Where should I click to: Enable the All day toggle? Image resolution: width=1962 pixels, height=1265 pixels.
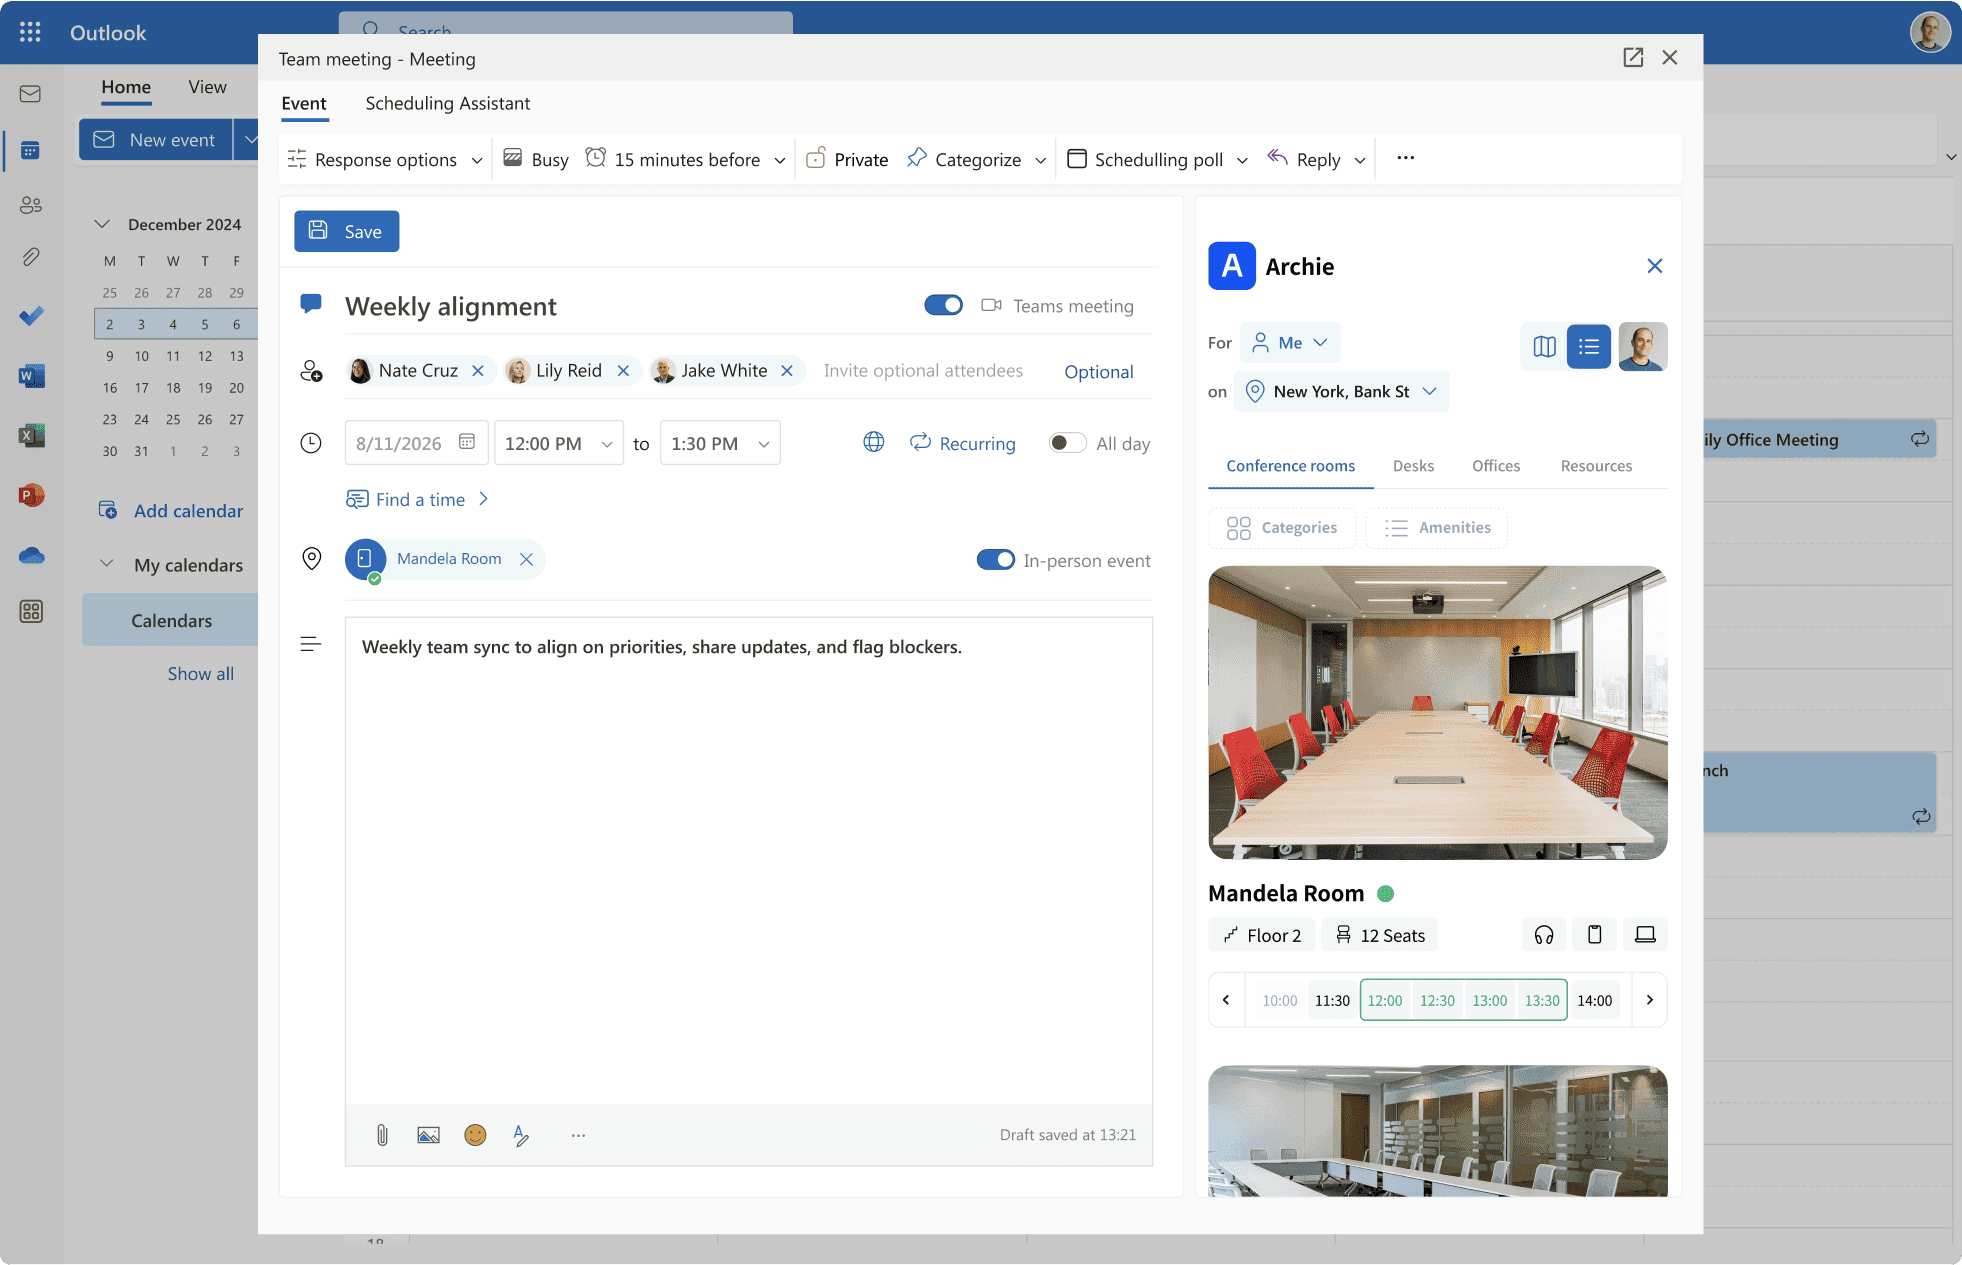[1067, 443]
